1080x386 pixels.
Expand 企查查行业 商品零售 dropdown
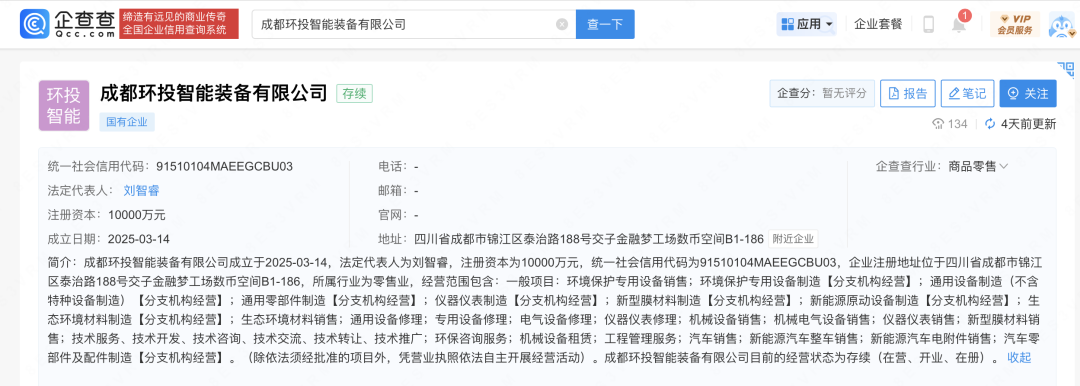pos(978,166)
